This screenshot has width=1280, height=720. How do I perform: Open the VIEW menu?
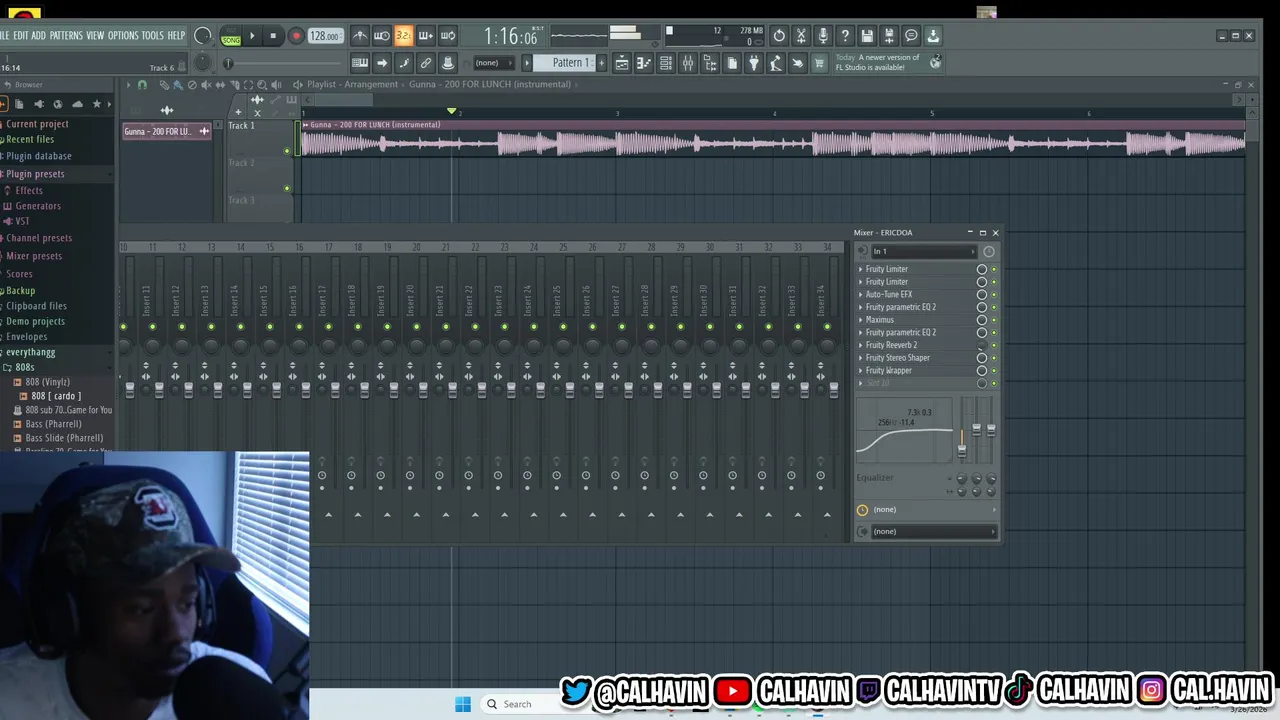click(x=95, y=36)
